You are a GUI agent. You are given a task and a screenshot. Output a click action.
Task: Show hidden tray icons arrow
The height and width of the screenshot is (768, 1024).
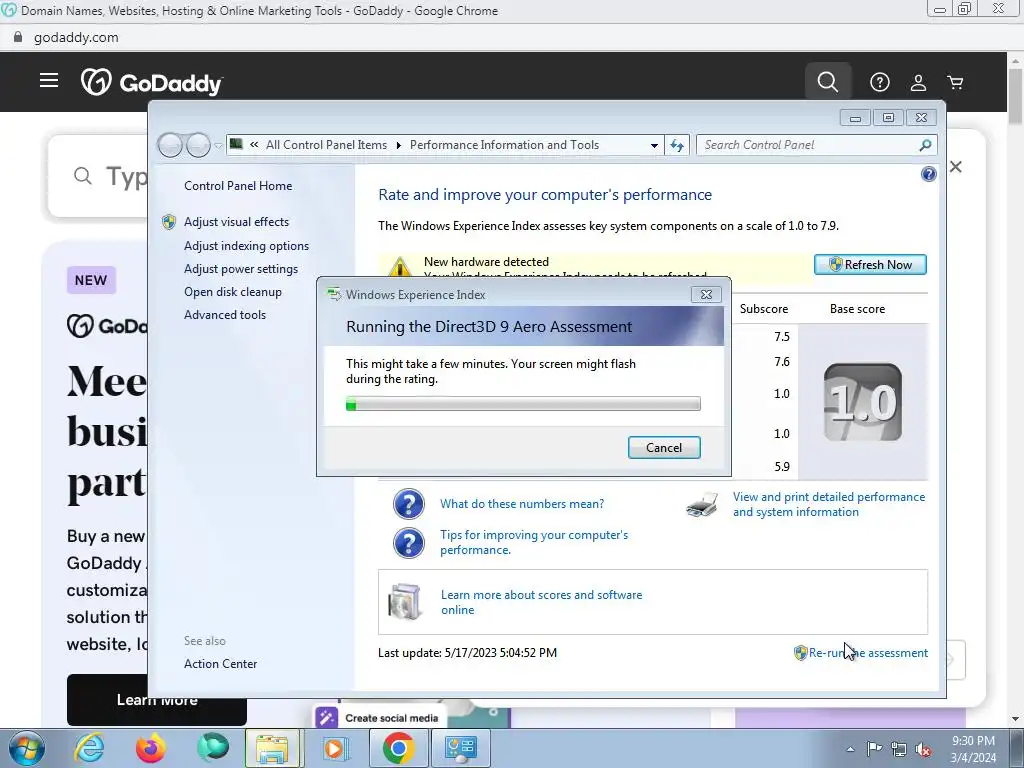click(850, 749)
